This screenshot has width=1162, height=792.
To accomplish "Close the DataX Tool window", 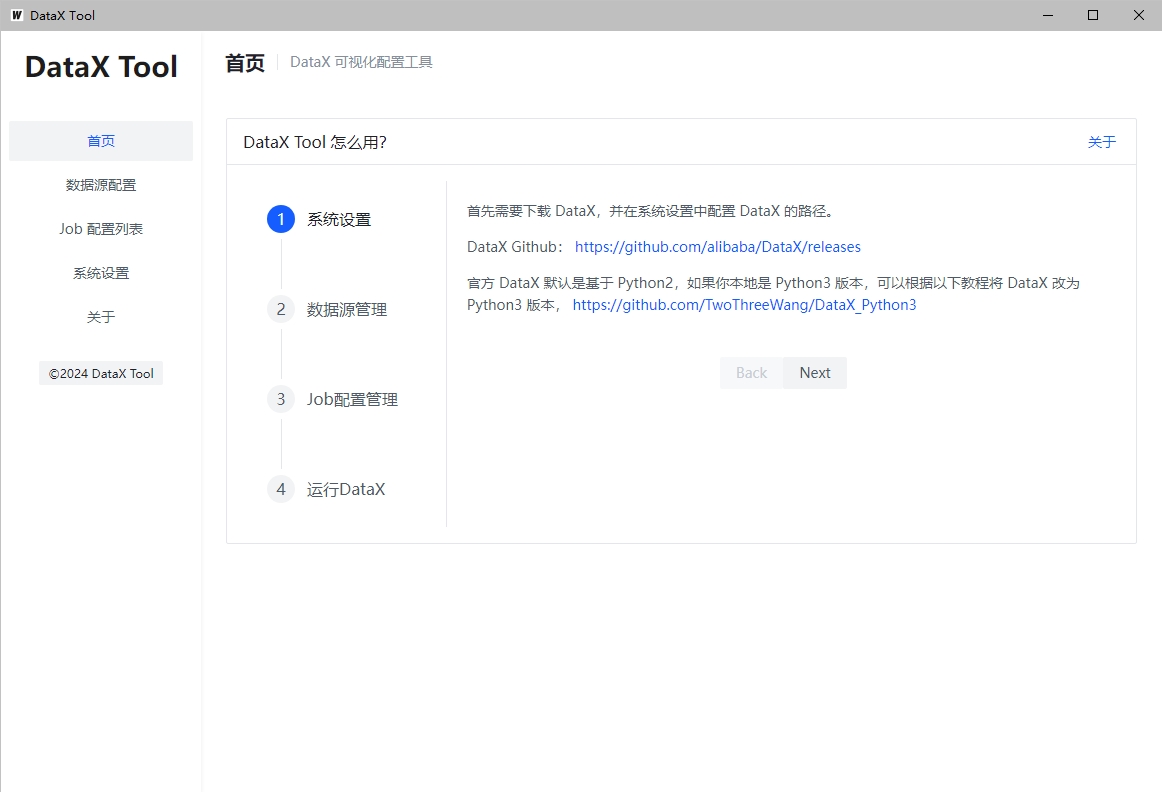I will [x=1139, y=15].
